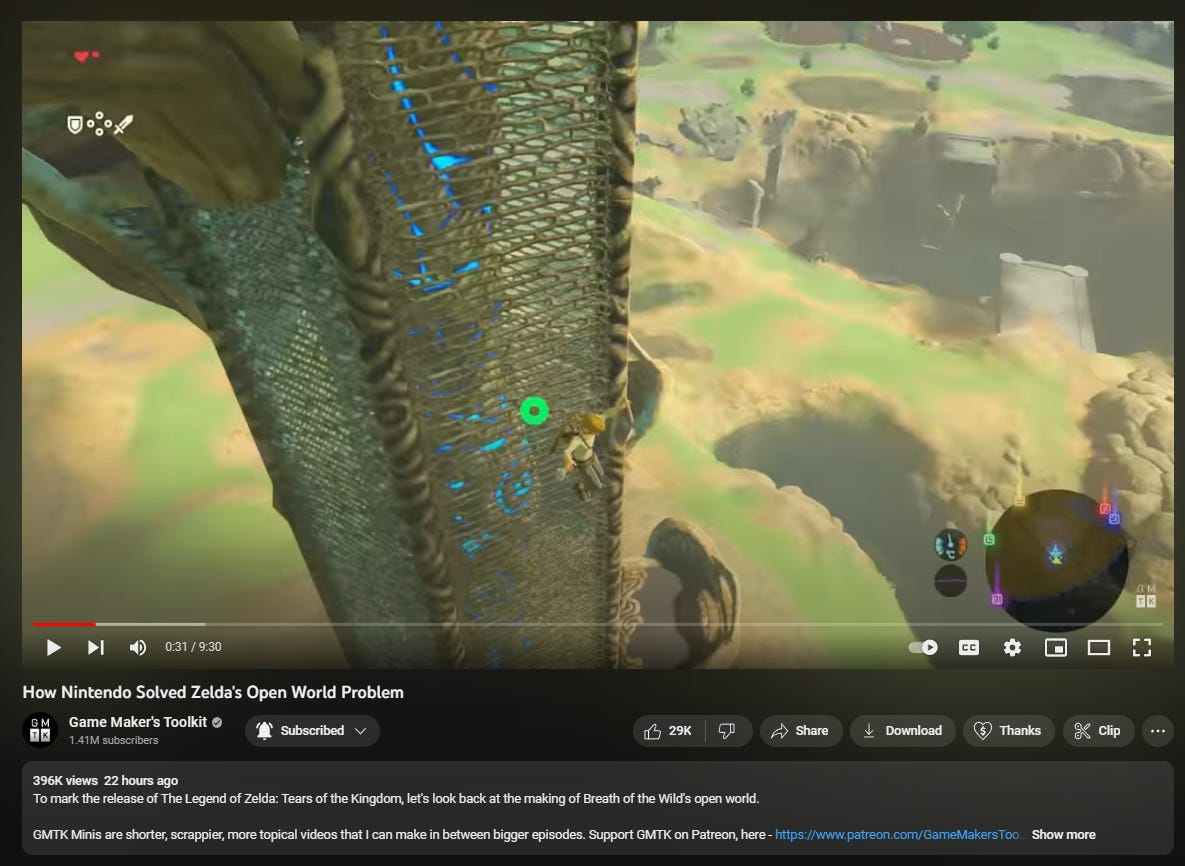
Task: Turn on closed captions
Action: pos(968,648)
